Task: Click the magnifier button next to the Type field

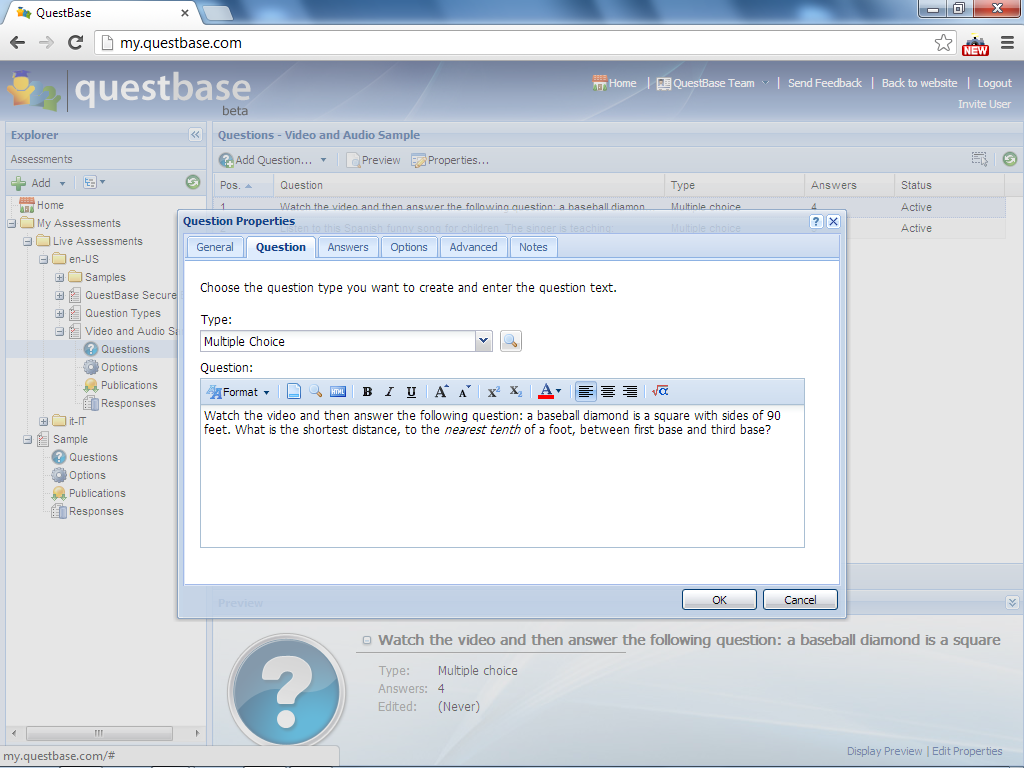Action: coord(511,341)
